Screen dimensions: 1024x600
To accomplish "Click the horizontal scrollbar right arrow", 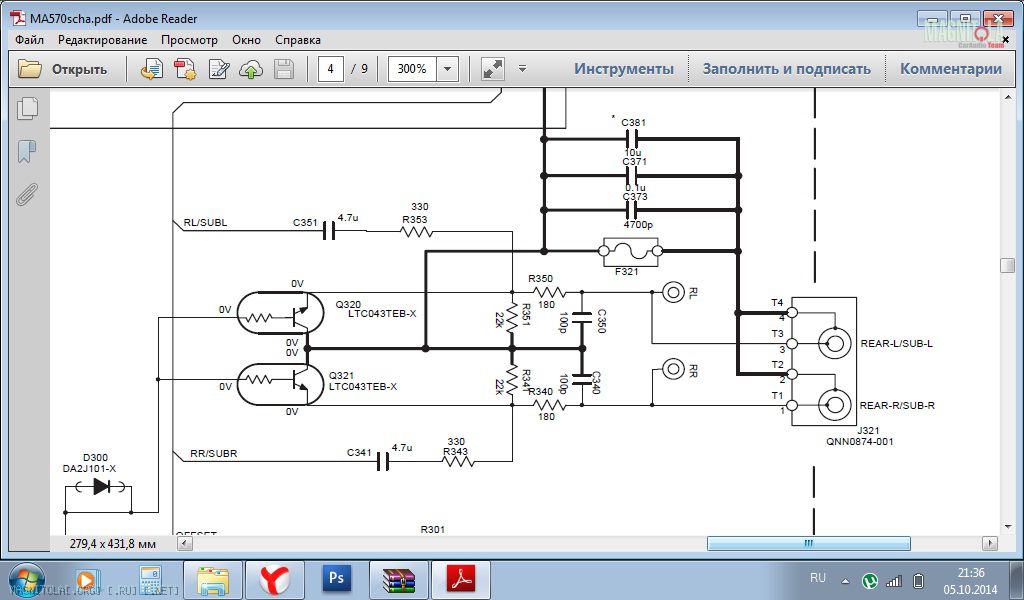I will pos(990,543).
